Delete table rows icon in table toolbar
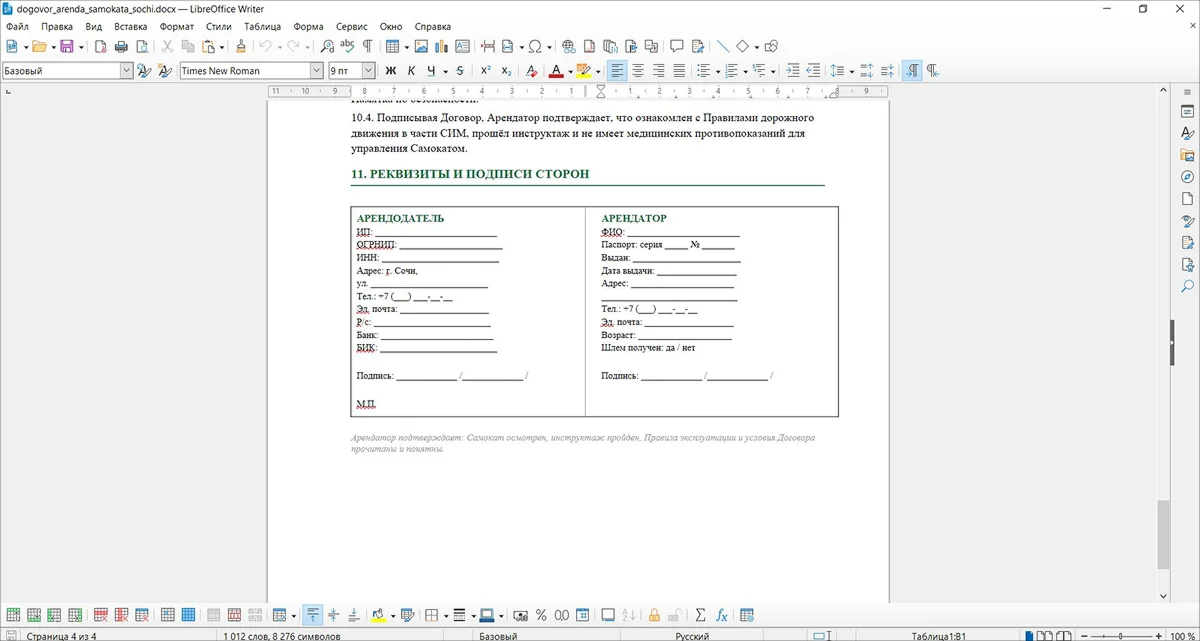This screenshot has height=641, width=1200. tap(101, 616)
